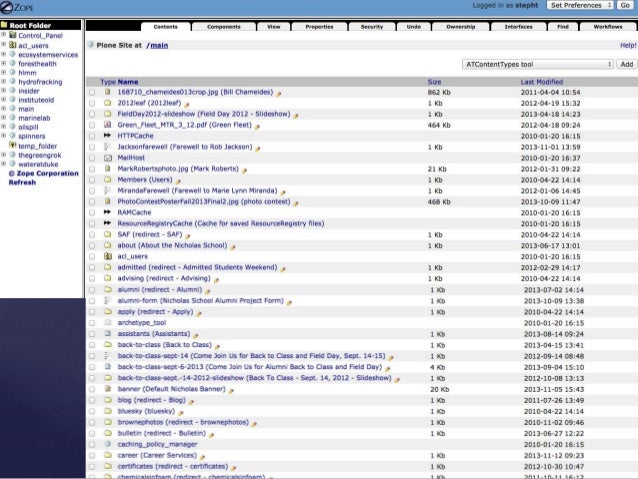Click the acl_users icon in sidebar tree
This screenshot has height=479, width=638.
click(x=13, y=45)
